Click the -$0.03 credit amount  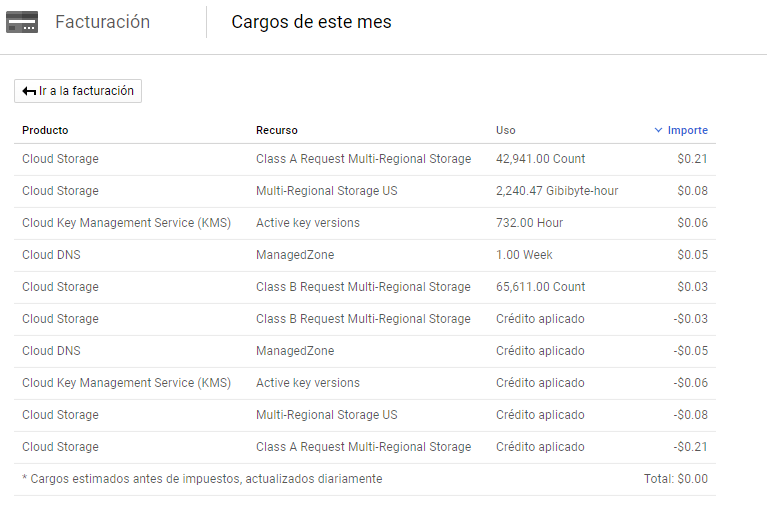tap(690, 319)
